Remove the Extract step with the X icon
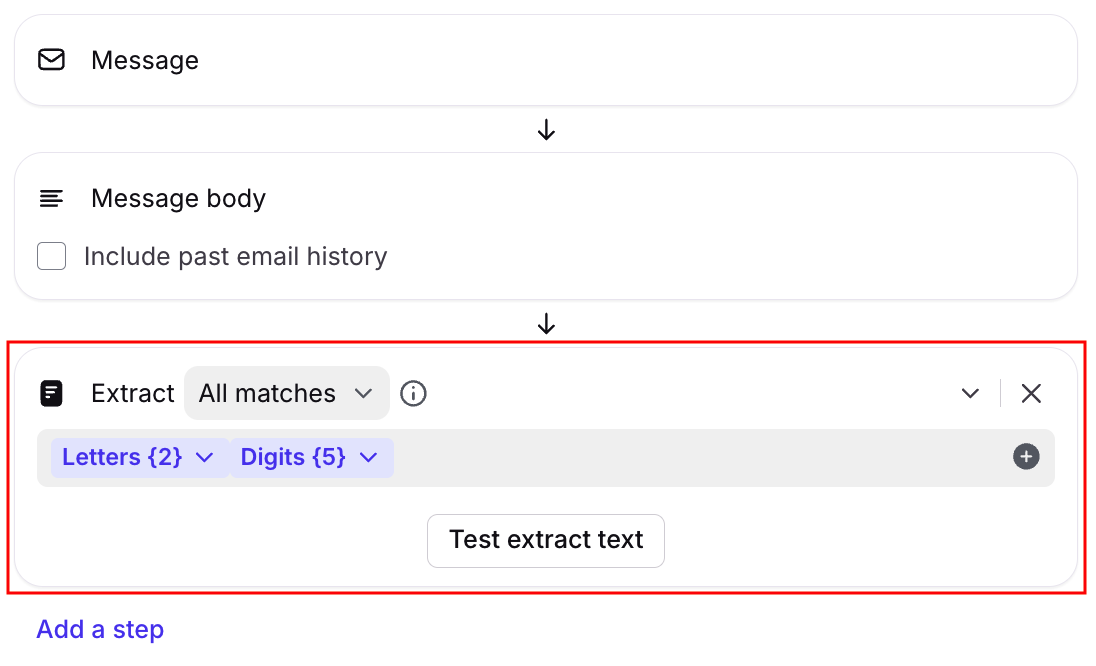Screen dimensions: 1096x666 pyautogui.click(x=1031, y=393)
